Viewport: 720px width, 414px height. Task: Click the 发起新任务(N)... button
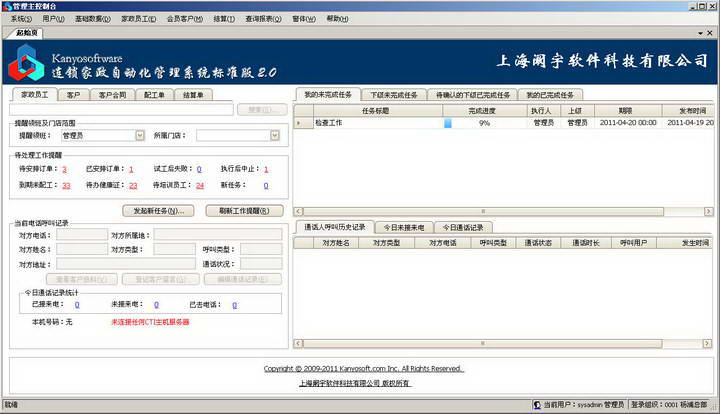click(x=158, y=211)
